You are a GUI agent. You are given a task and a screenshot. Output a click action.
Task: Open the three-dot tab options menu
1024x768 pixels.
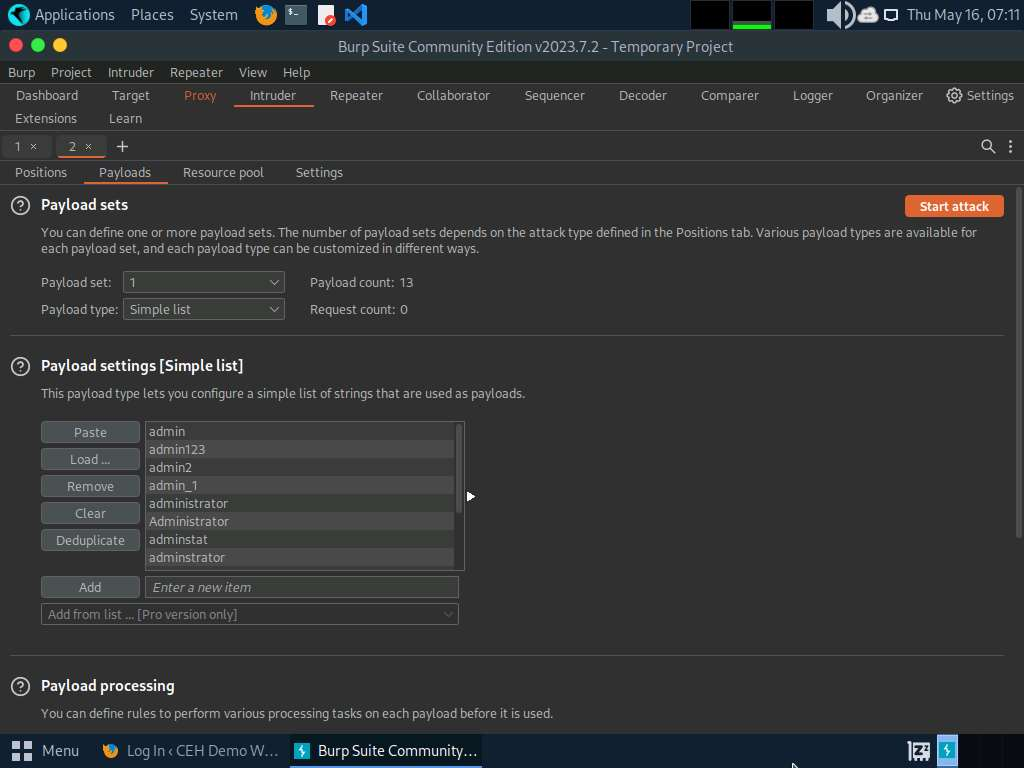(x=1010, y=146)
